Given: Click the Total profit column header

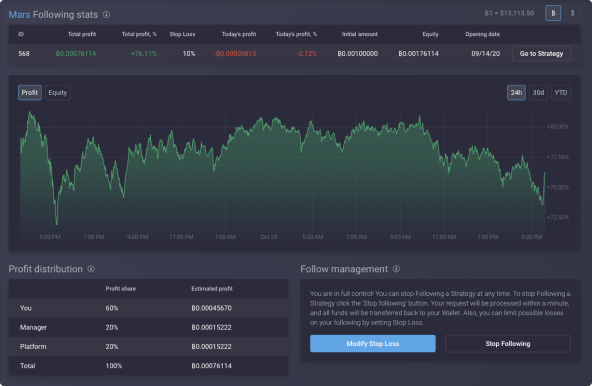Looking at the screenshot, I should (x=82, y=34).
